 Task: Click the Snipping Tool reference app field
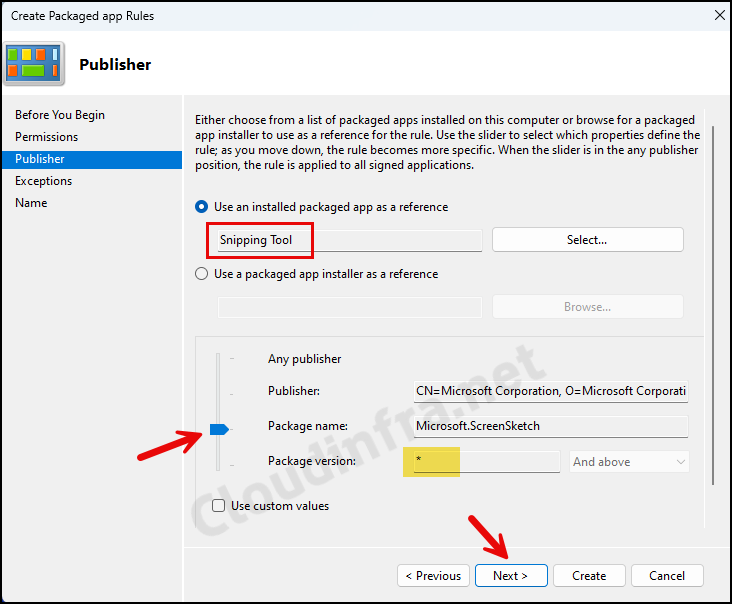(x=350, y=240)
